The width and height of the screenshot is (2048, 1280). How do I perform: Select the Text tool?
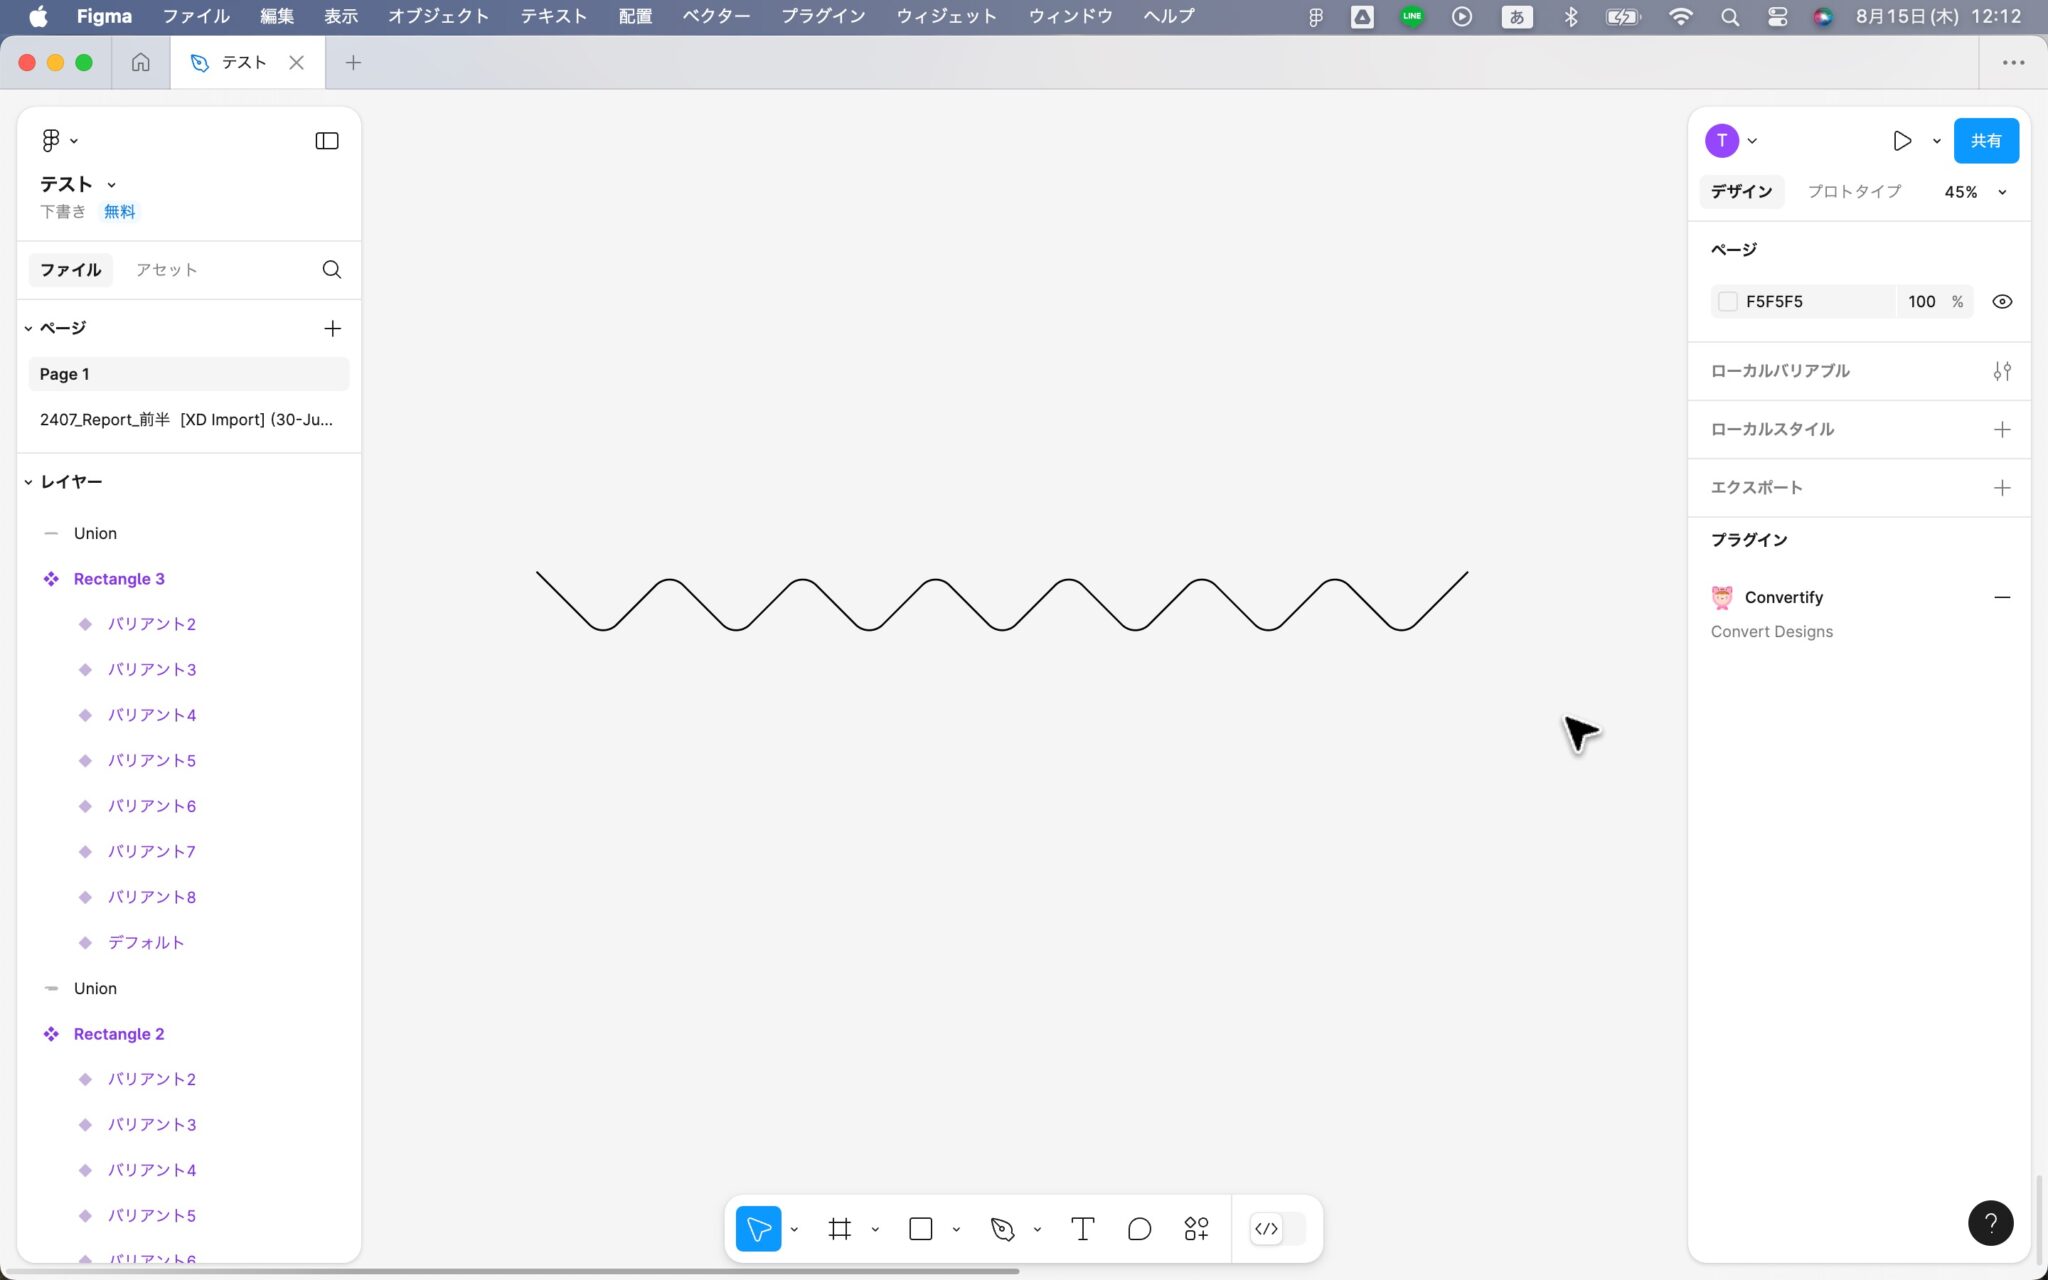click(1081, 1228)
